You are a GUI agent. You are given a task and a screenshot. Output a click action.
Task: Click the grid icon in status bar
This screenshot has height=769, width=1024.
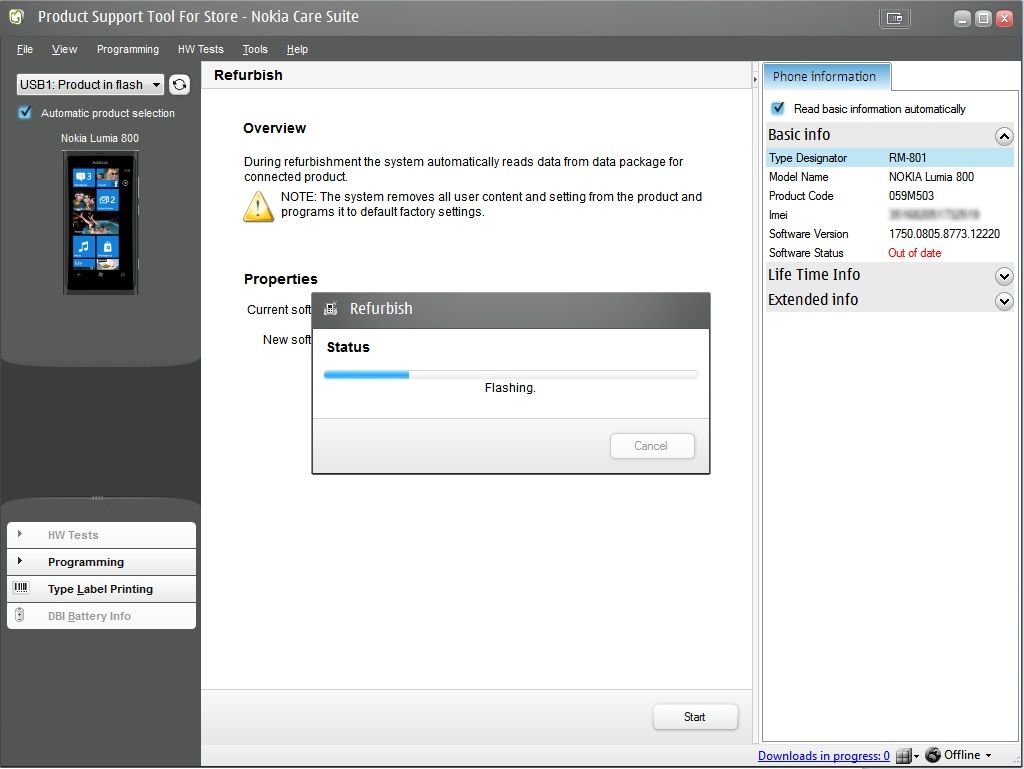903,756
